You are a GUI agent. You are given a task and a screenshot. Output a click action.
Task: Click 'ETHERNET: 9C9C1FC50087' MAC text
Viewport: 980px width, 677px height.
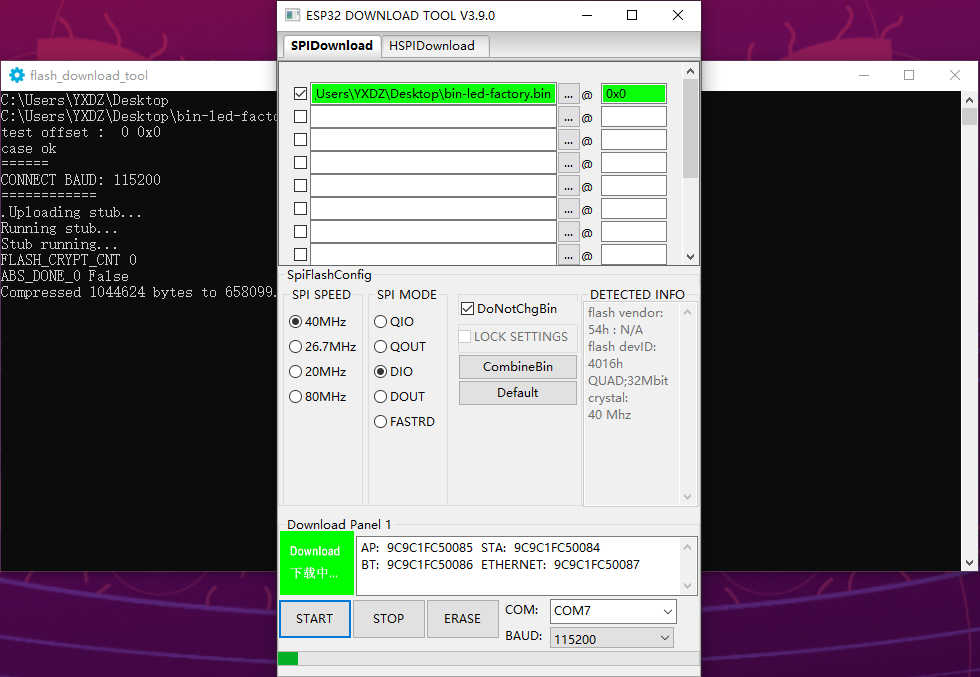point(560,564)
